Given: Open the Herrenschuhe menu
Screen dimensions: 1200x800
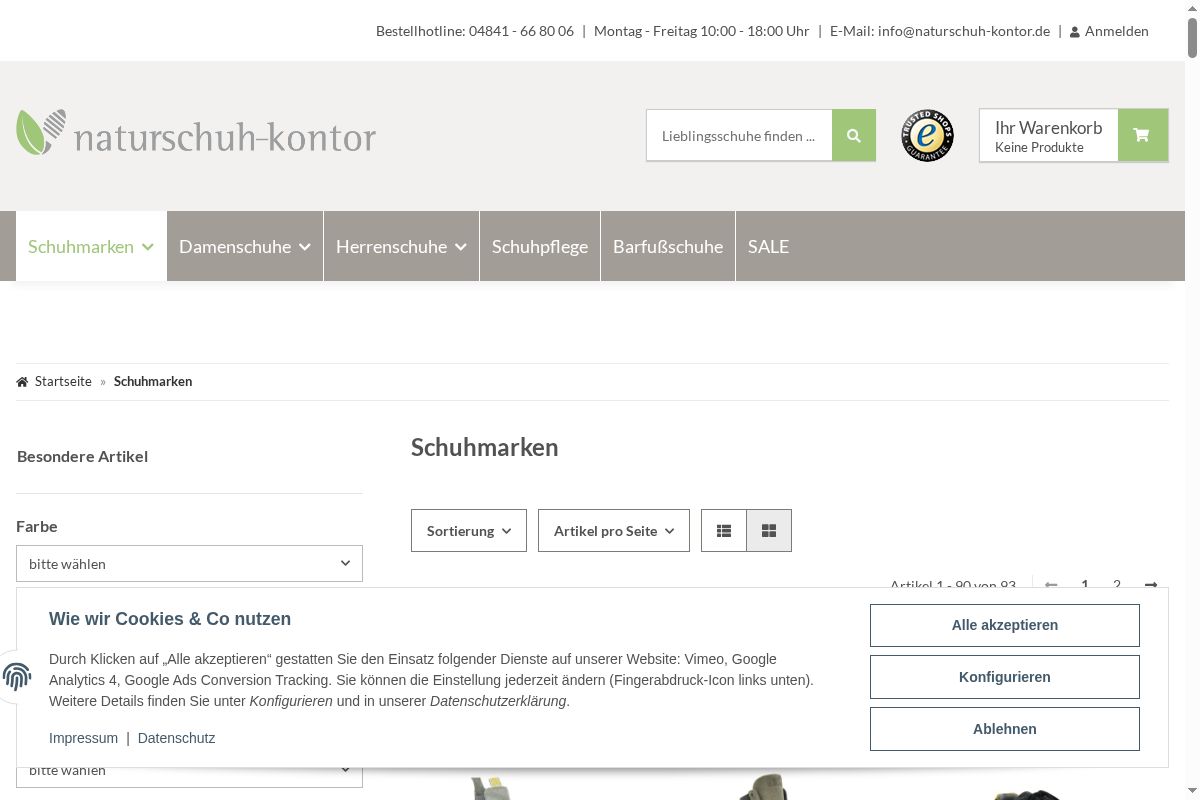Looking at the screenshot, I should (401, 247).
